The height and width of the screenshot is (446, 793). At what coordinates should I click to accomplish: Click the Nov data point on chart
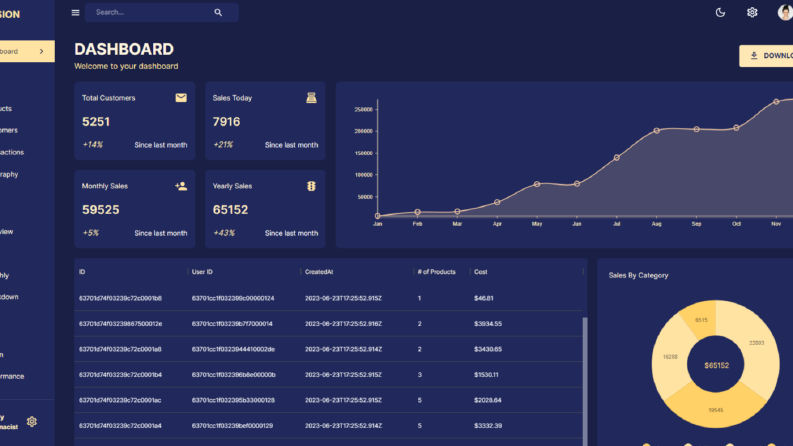[776, 102]
